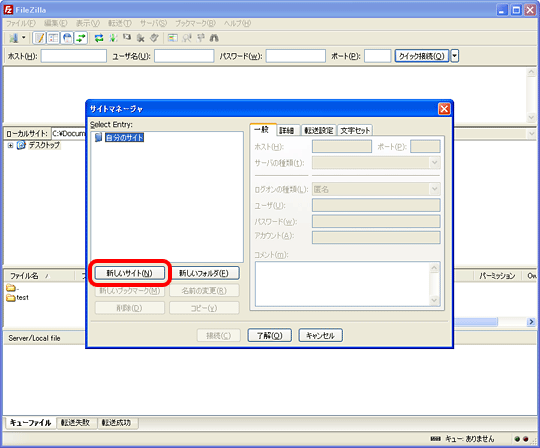Click the ファイル名 column header

(x=39, y=276)
